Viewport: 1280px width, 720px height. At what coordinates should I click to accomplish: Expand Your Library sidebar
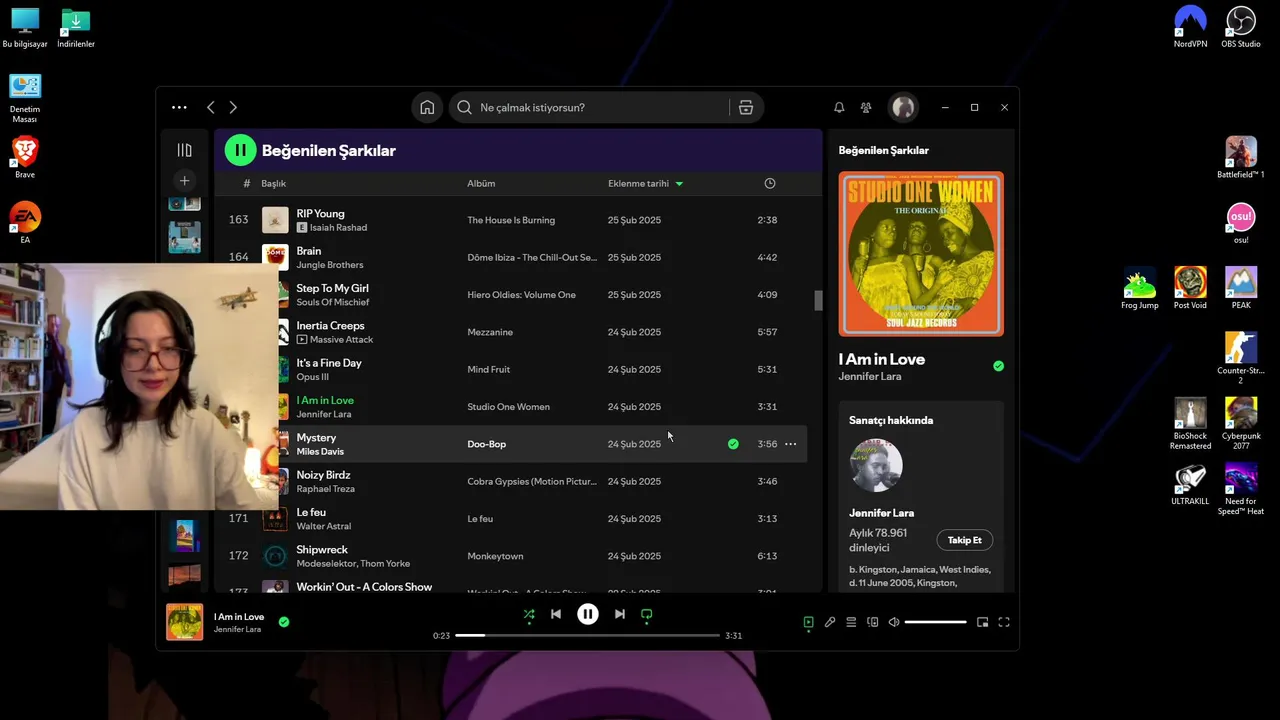click(184, 150)
